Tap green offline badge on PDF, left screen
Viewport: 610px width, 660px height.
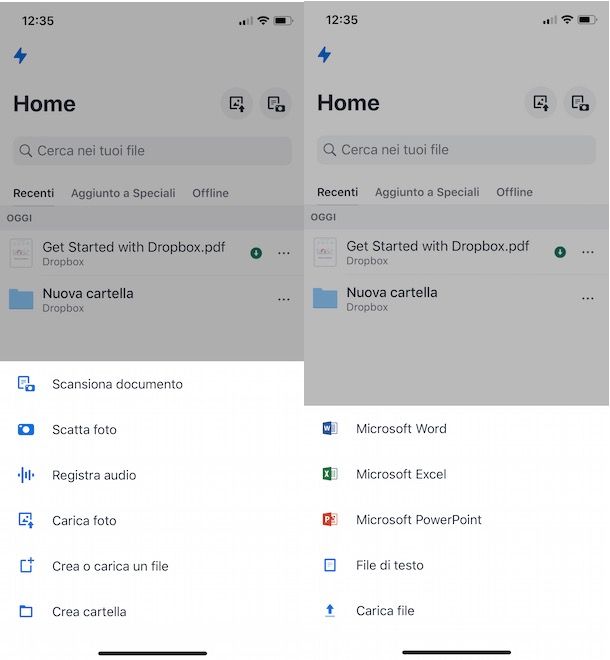[256, 253]
